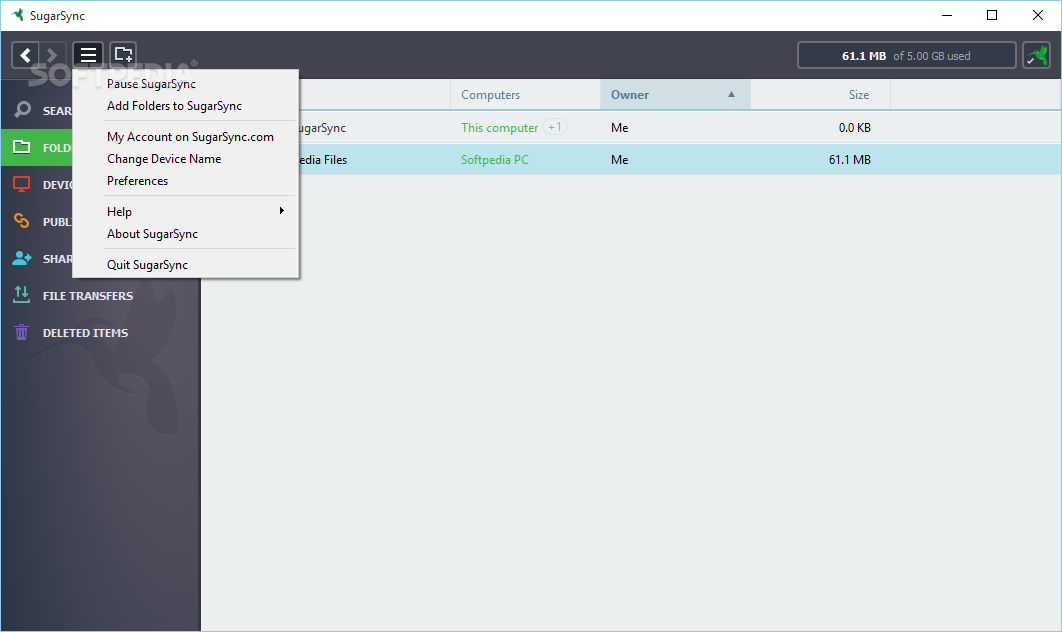Maximize the SugarSync window
This screenshot has height=632, width=1062.
click(x=992, y=15)
